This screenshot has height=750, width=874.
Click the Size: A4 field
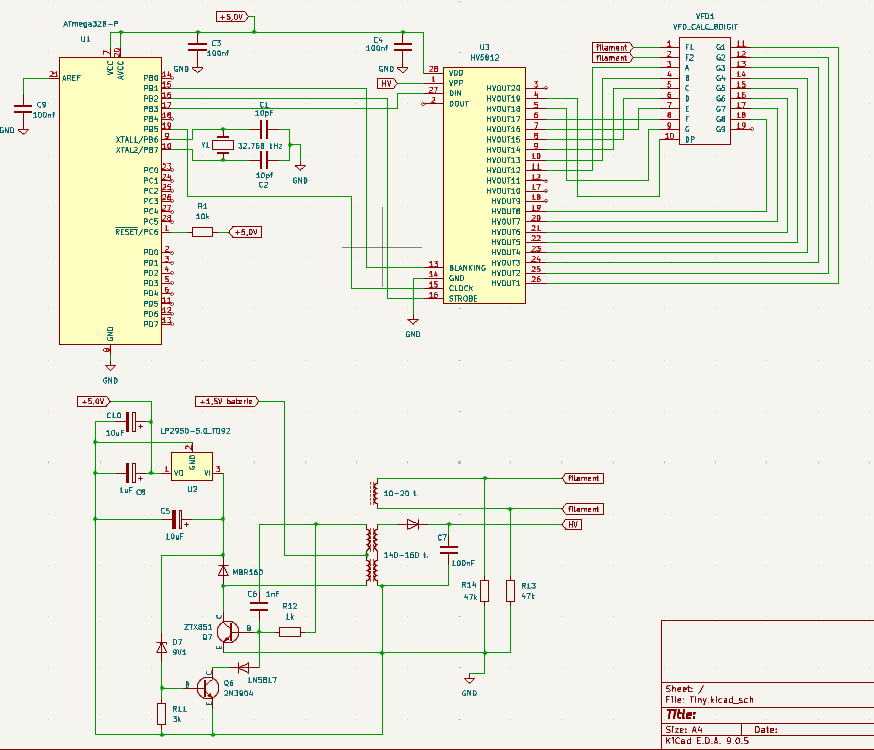click(x=684, y=729)
